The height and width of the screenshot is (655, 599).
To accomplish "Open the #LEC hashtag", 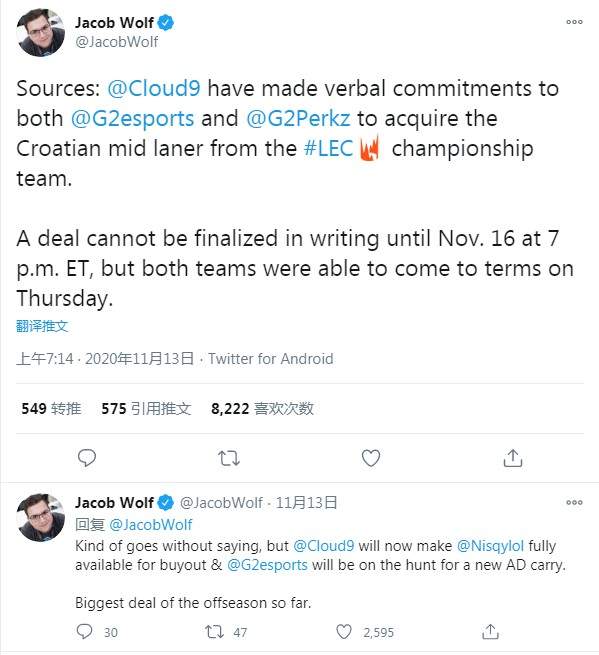I will tap(329, 149).
